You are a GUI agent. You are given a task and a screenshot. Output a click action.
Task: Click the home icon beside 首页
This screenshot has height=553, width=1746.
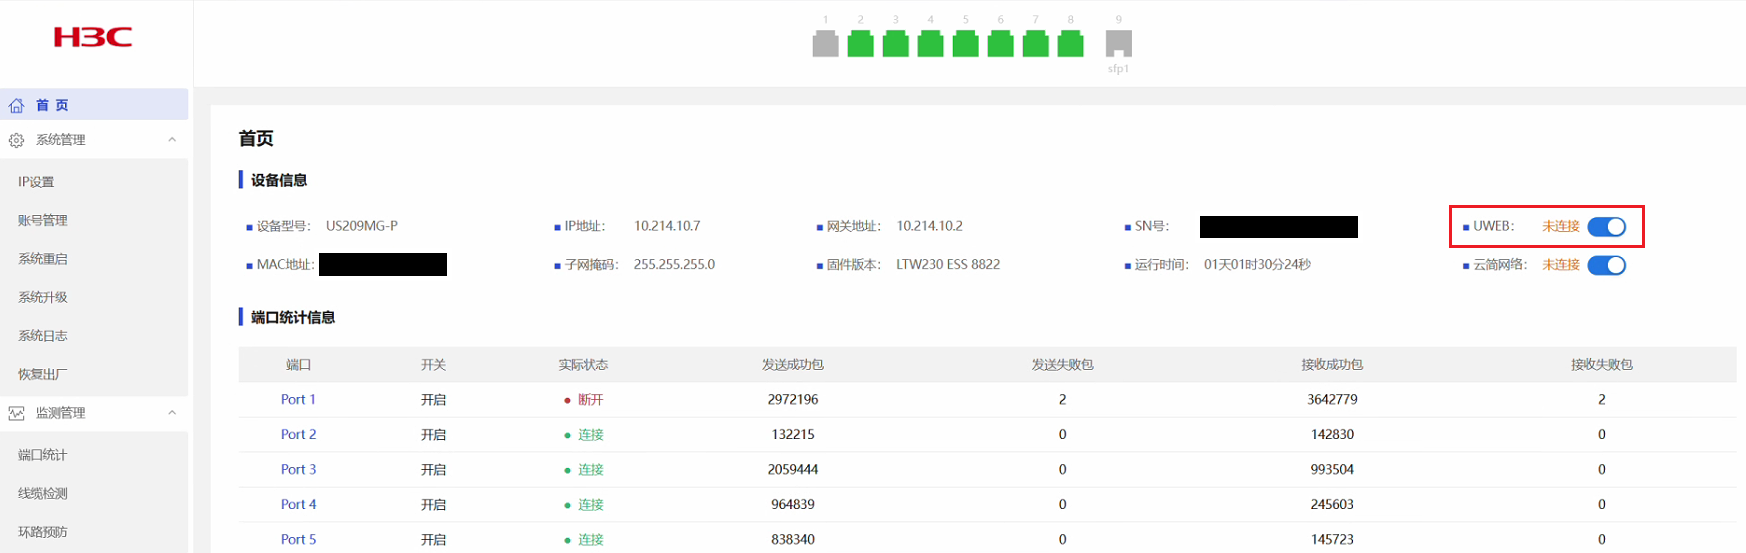tap(17, 106)
